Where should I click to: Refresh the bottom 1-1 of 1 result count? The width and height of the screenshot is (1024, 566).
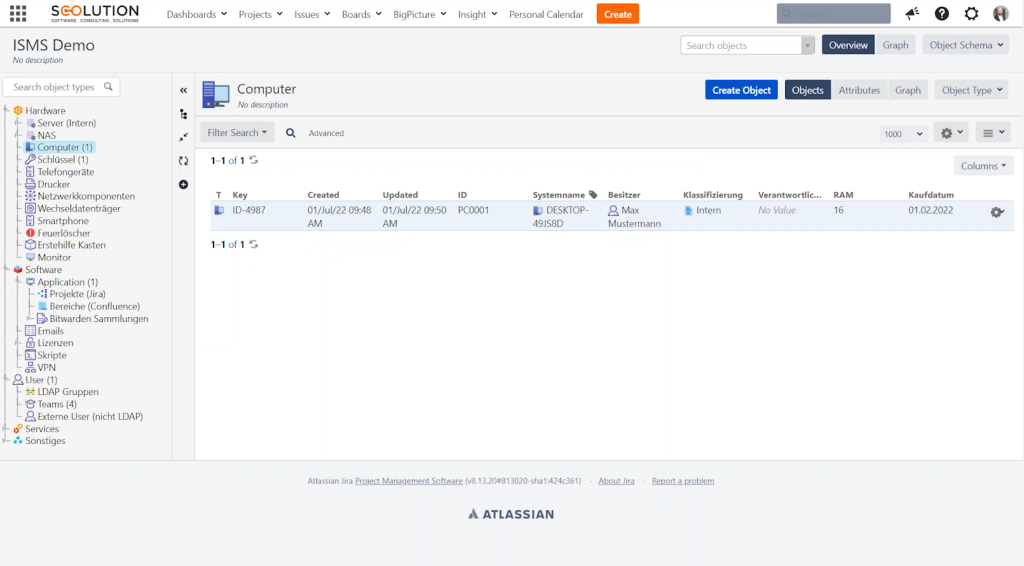(254, 244)
